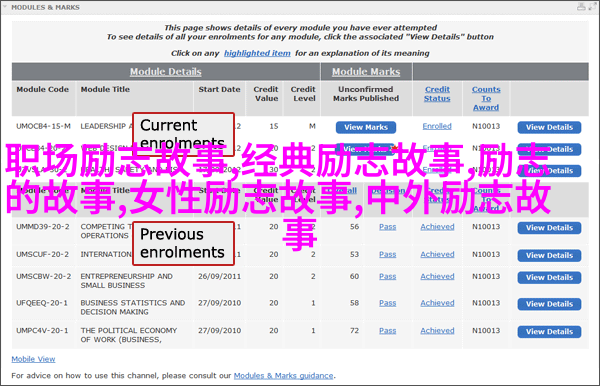
Task: Click View Details for UMPC4V-20-1
Action: tap(549, 332)
